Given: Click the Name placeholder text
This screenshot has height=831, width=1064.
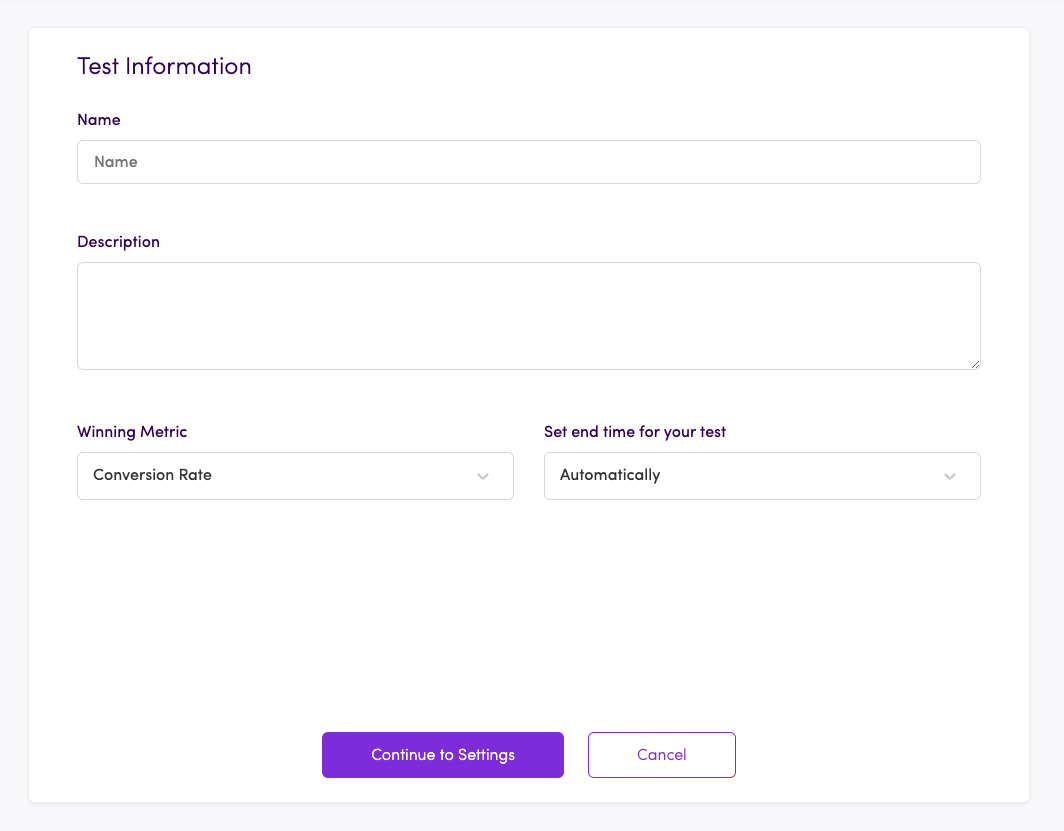Looking at the screenshot, I should click(116, 162).
